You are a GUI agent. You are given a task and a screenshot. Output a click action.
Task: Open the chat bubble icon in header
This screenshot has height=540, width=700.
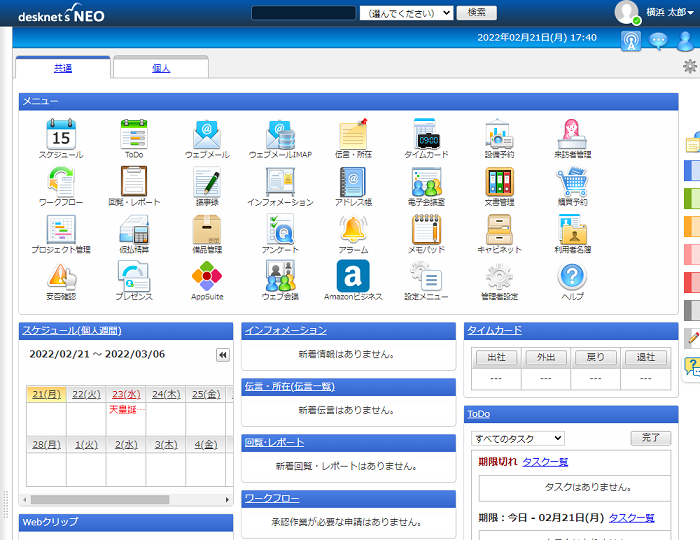[658, 41]
